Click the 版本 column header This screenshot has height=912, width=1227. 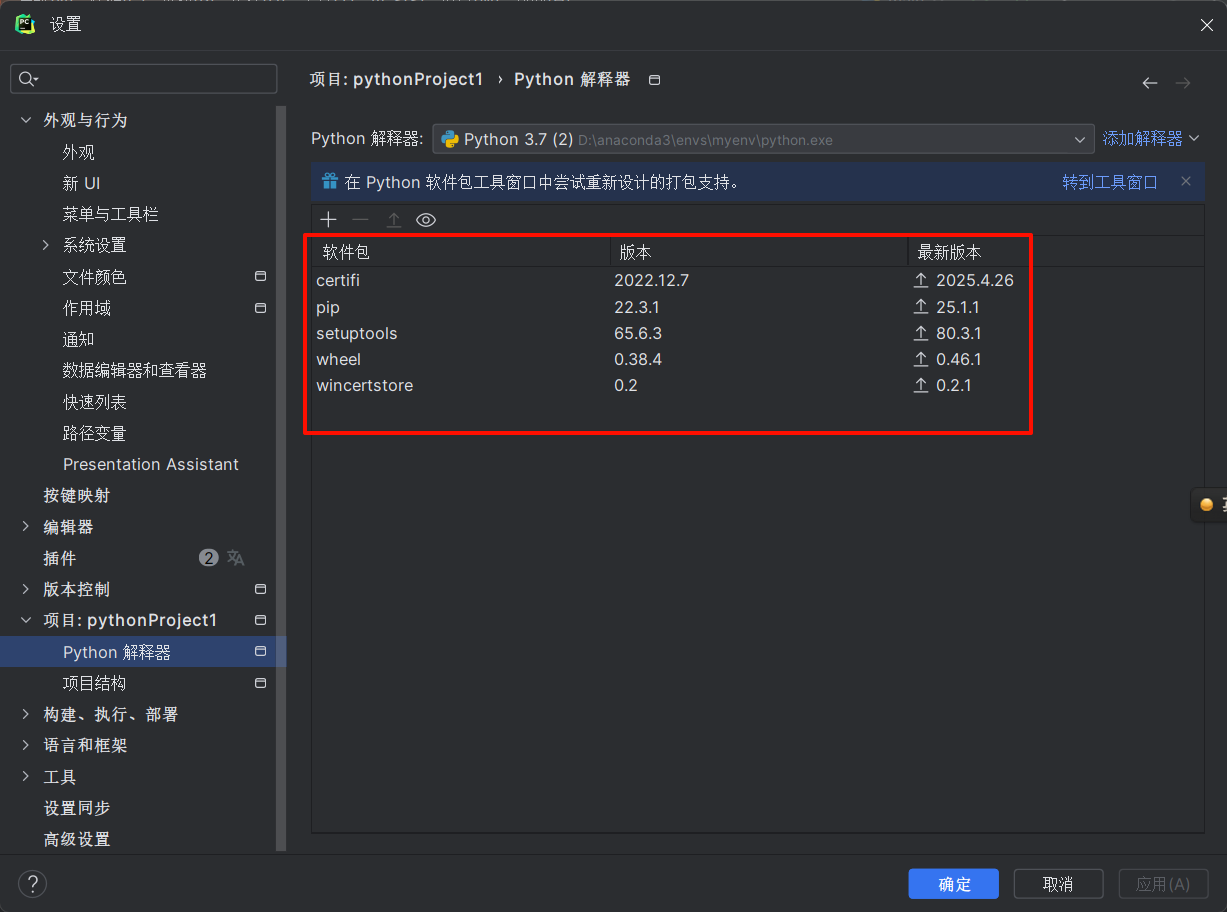point(759,252)
